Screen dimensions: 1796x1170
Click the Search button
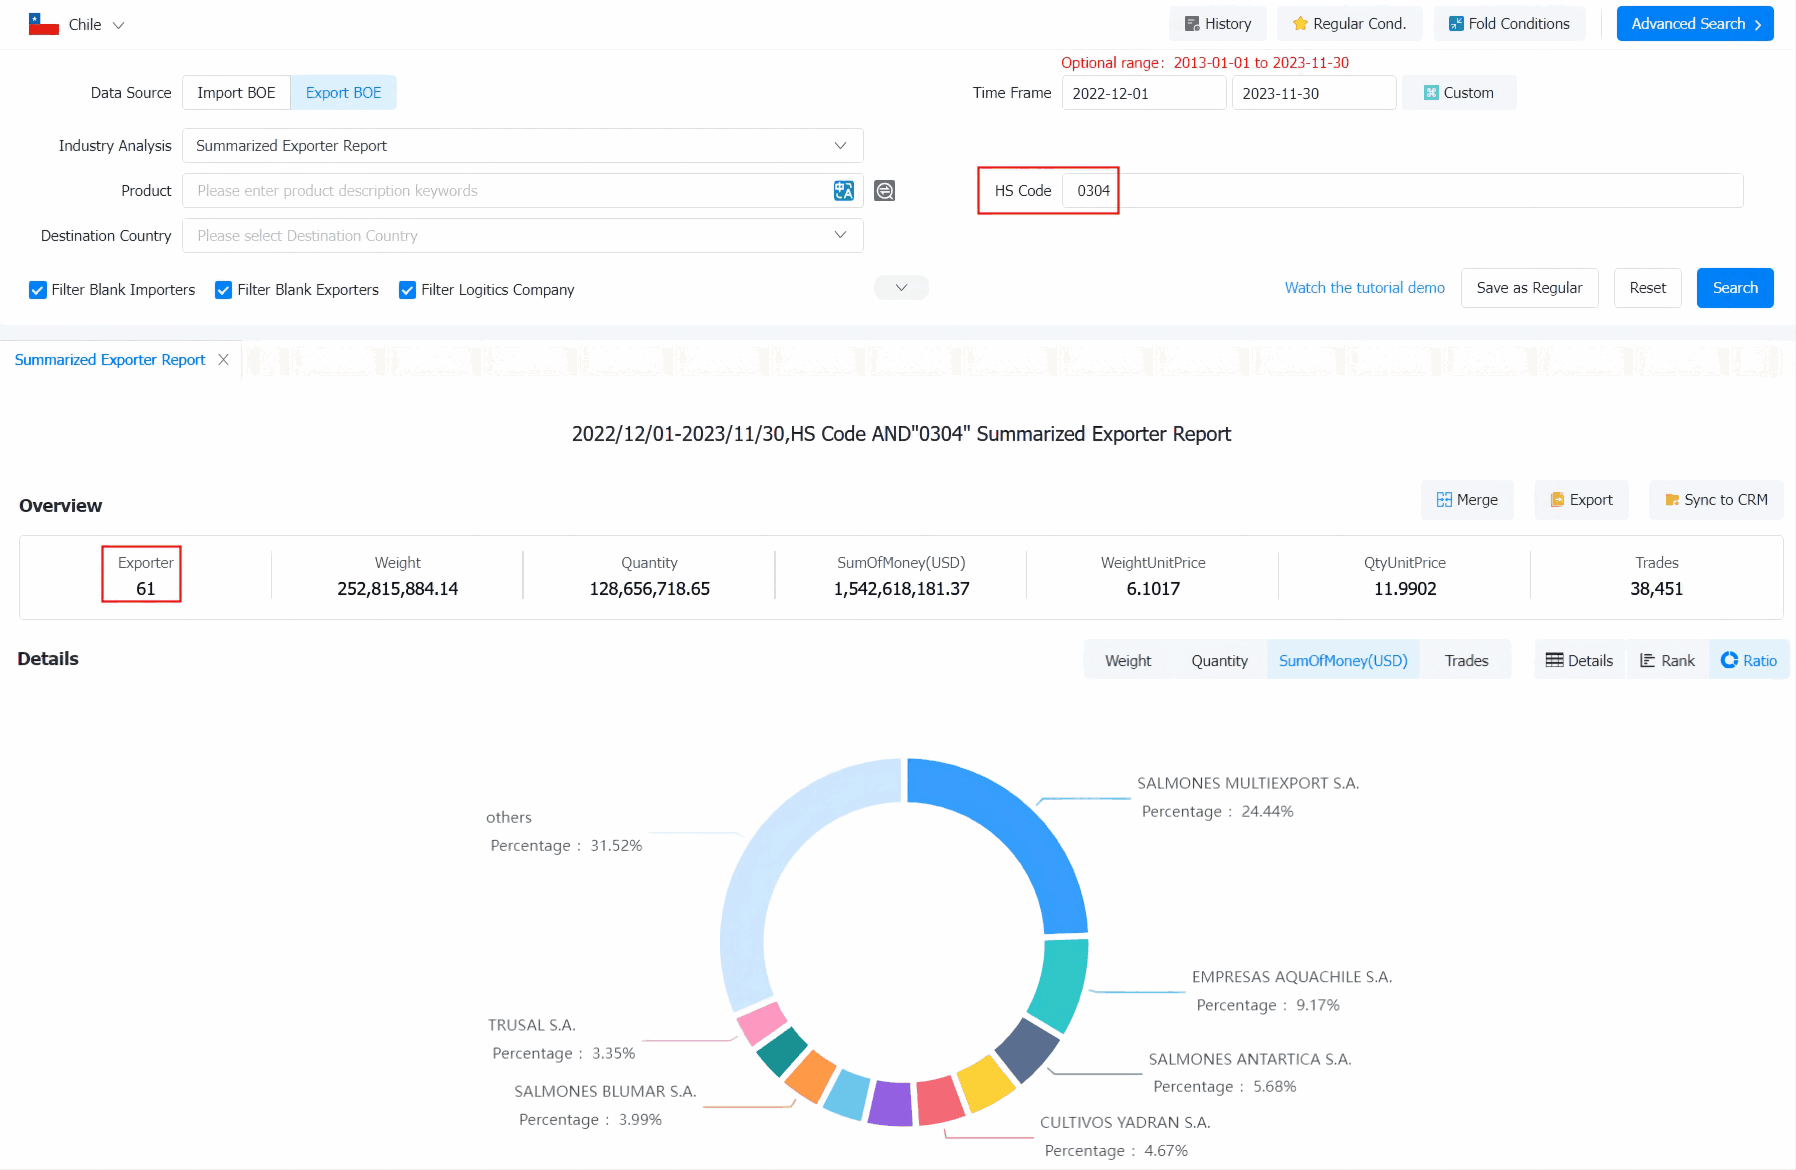coord(1735,288)
